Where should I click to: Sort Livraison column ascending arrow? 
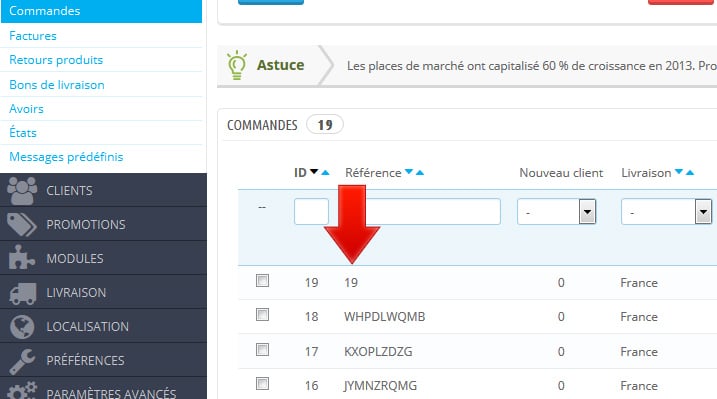(690, 172)
